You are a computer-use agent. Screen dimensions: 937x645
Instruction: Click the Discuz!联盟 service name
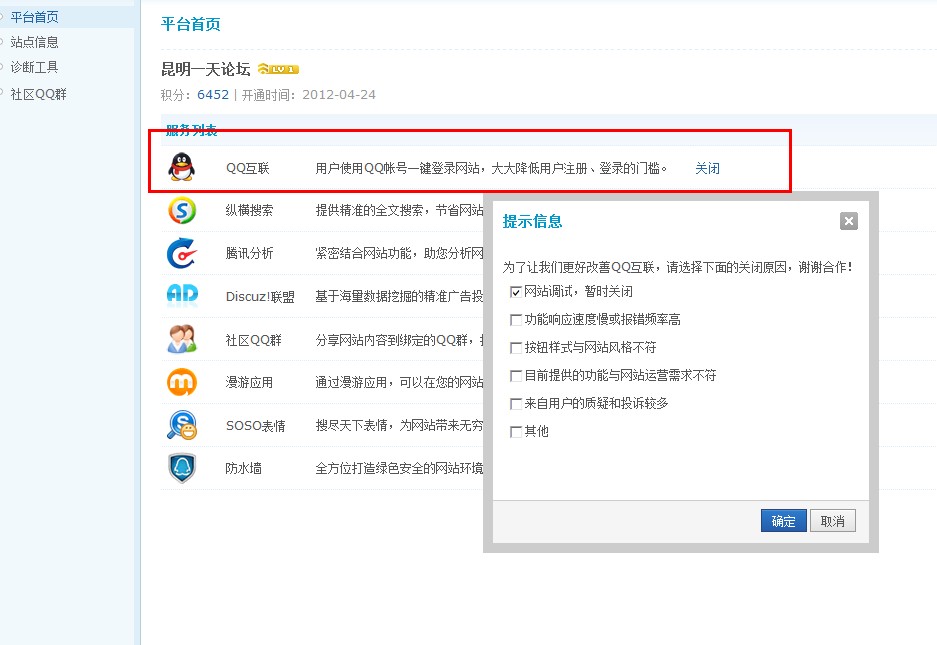tap(260, 297)
